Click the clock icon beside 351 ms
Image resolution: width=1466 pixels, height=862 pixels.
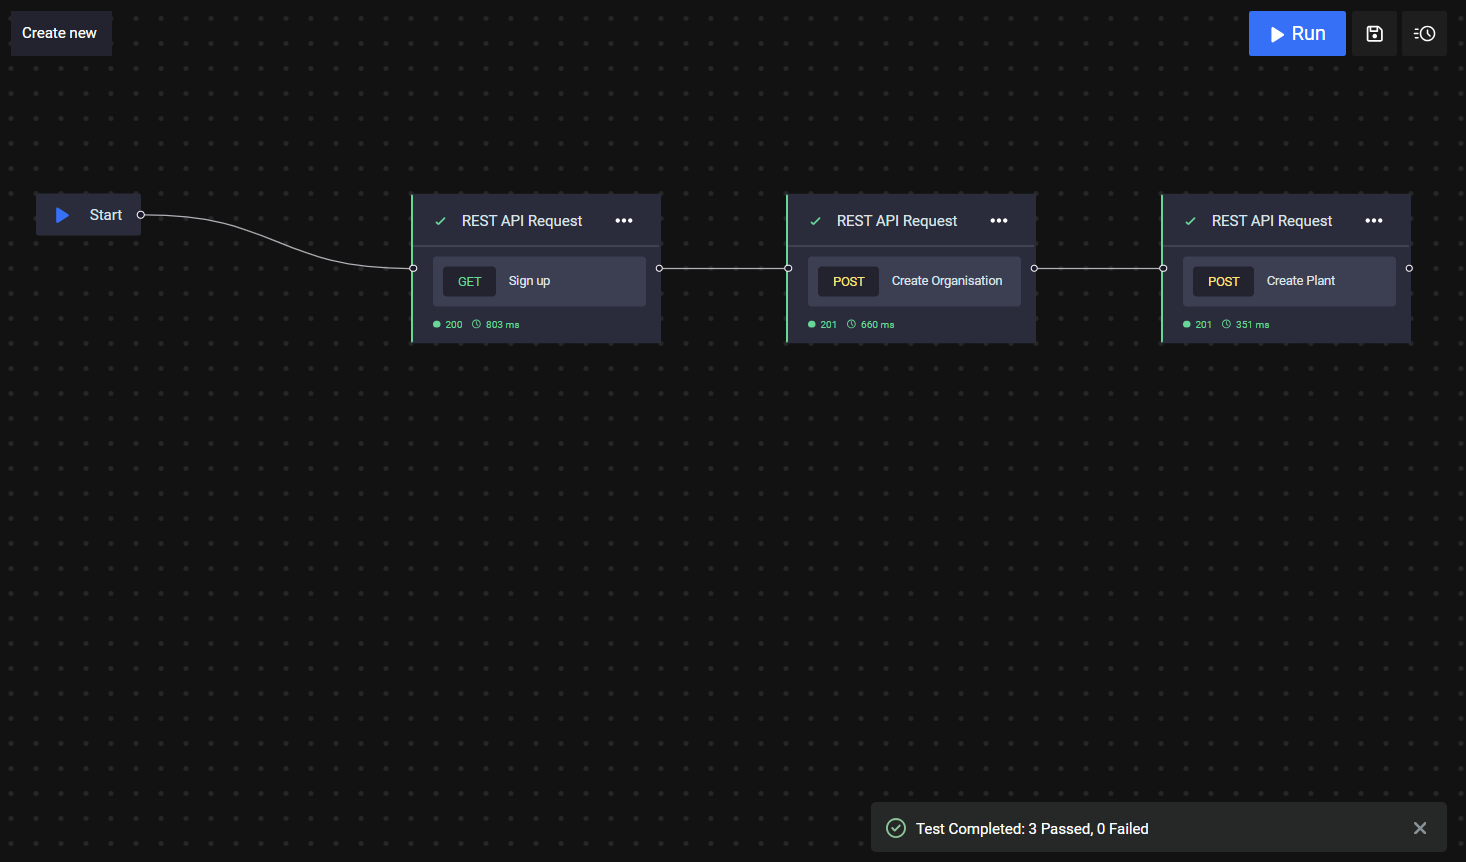click(x=1226, y=324)
